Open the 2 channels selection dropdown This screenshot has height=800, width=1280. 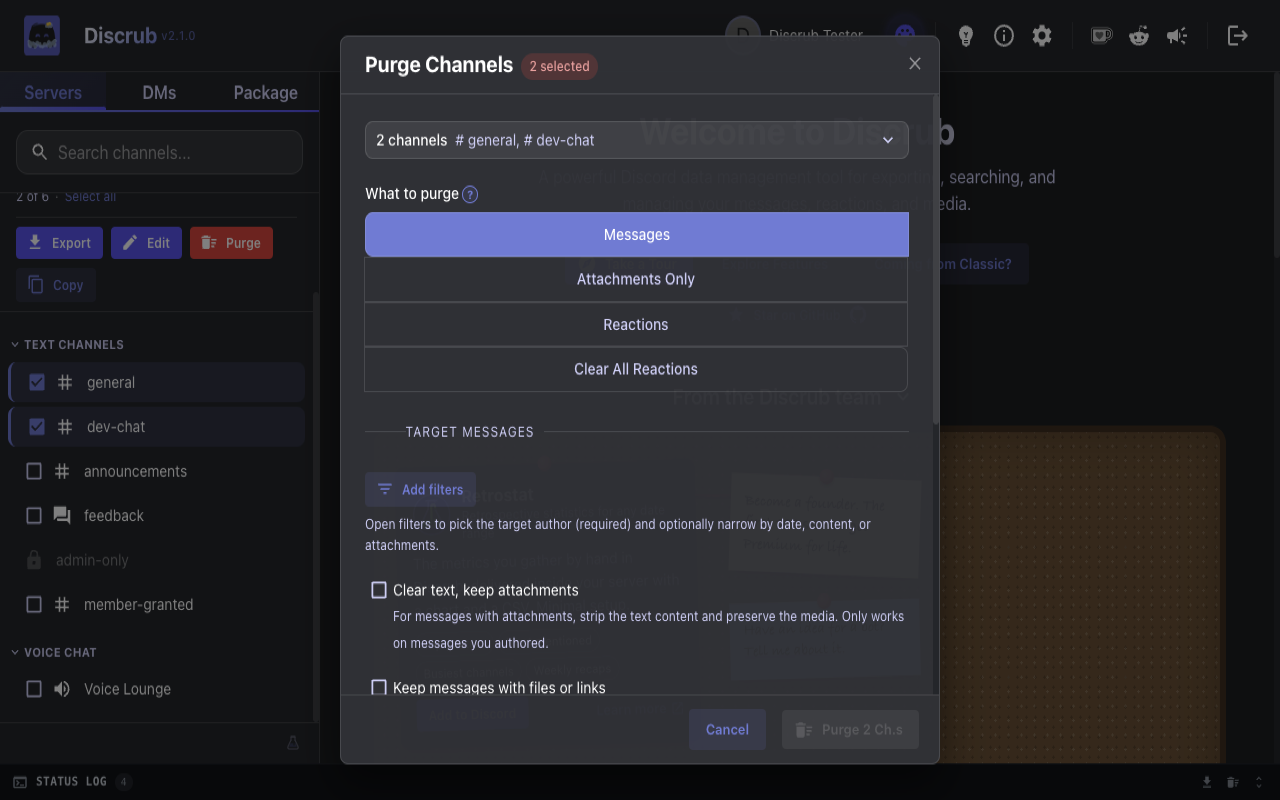click(x=637, y=140)
